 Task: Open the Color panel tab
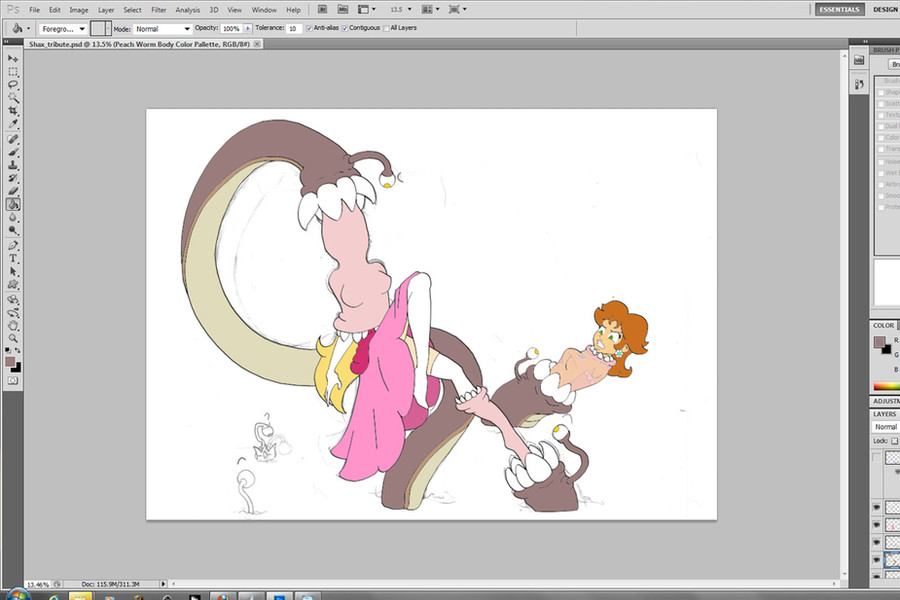pyautogui.click(x=883, y=325)
